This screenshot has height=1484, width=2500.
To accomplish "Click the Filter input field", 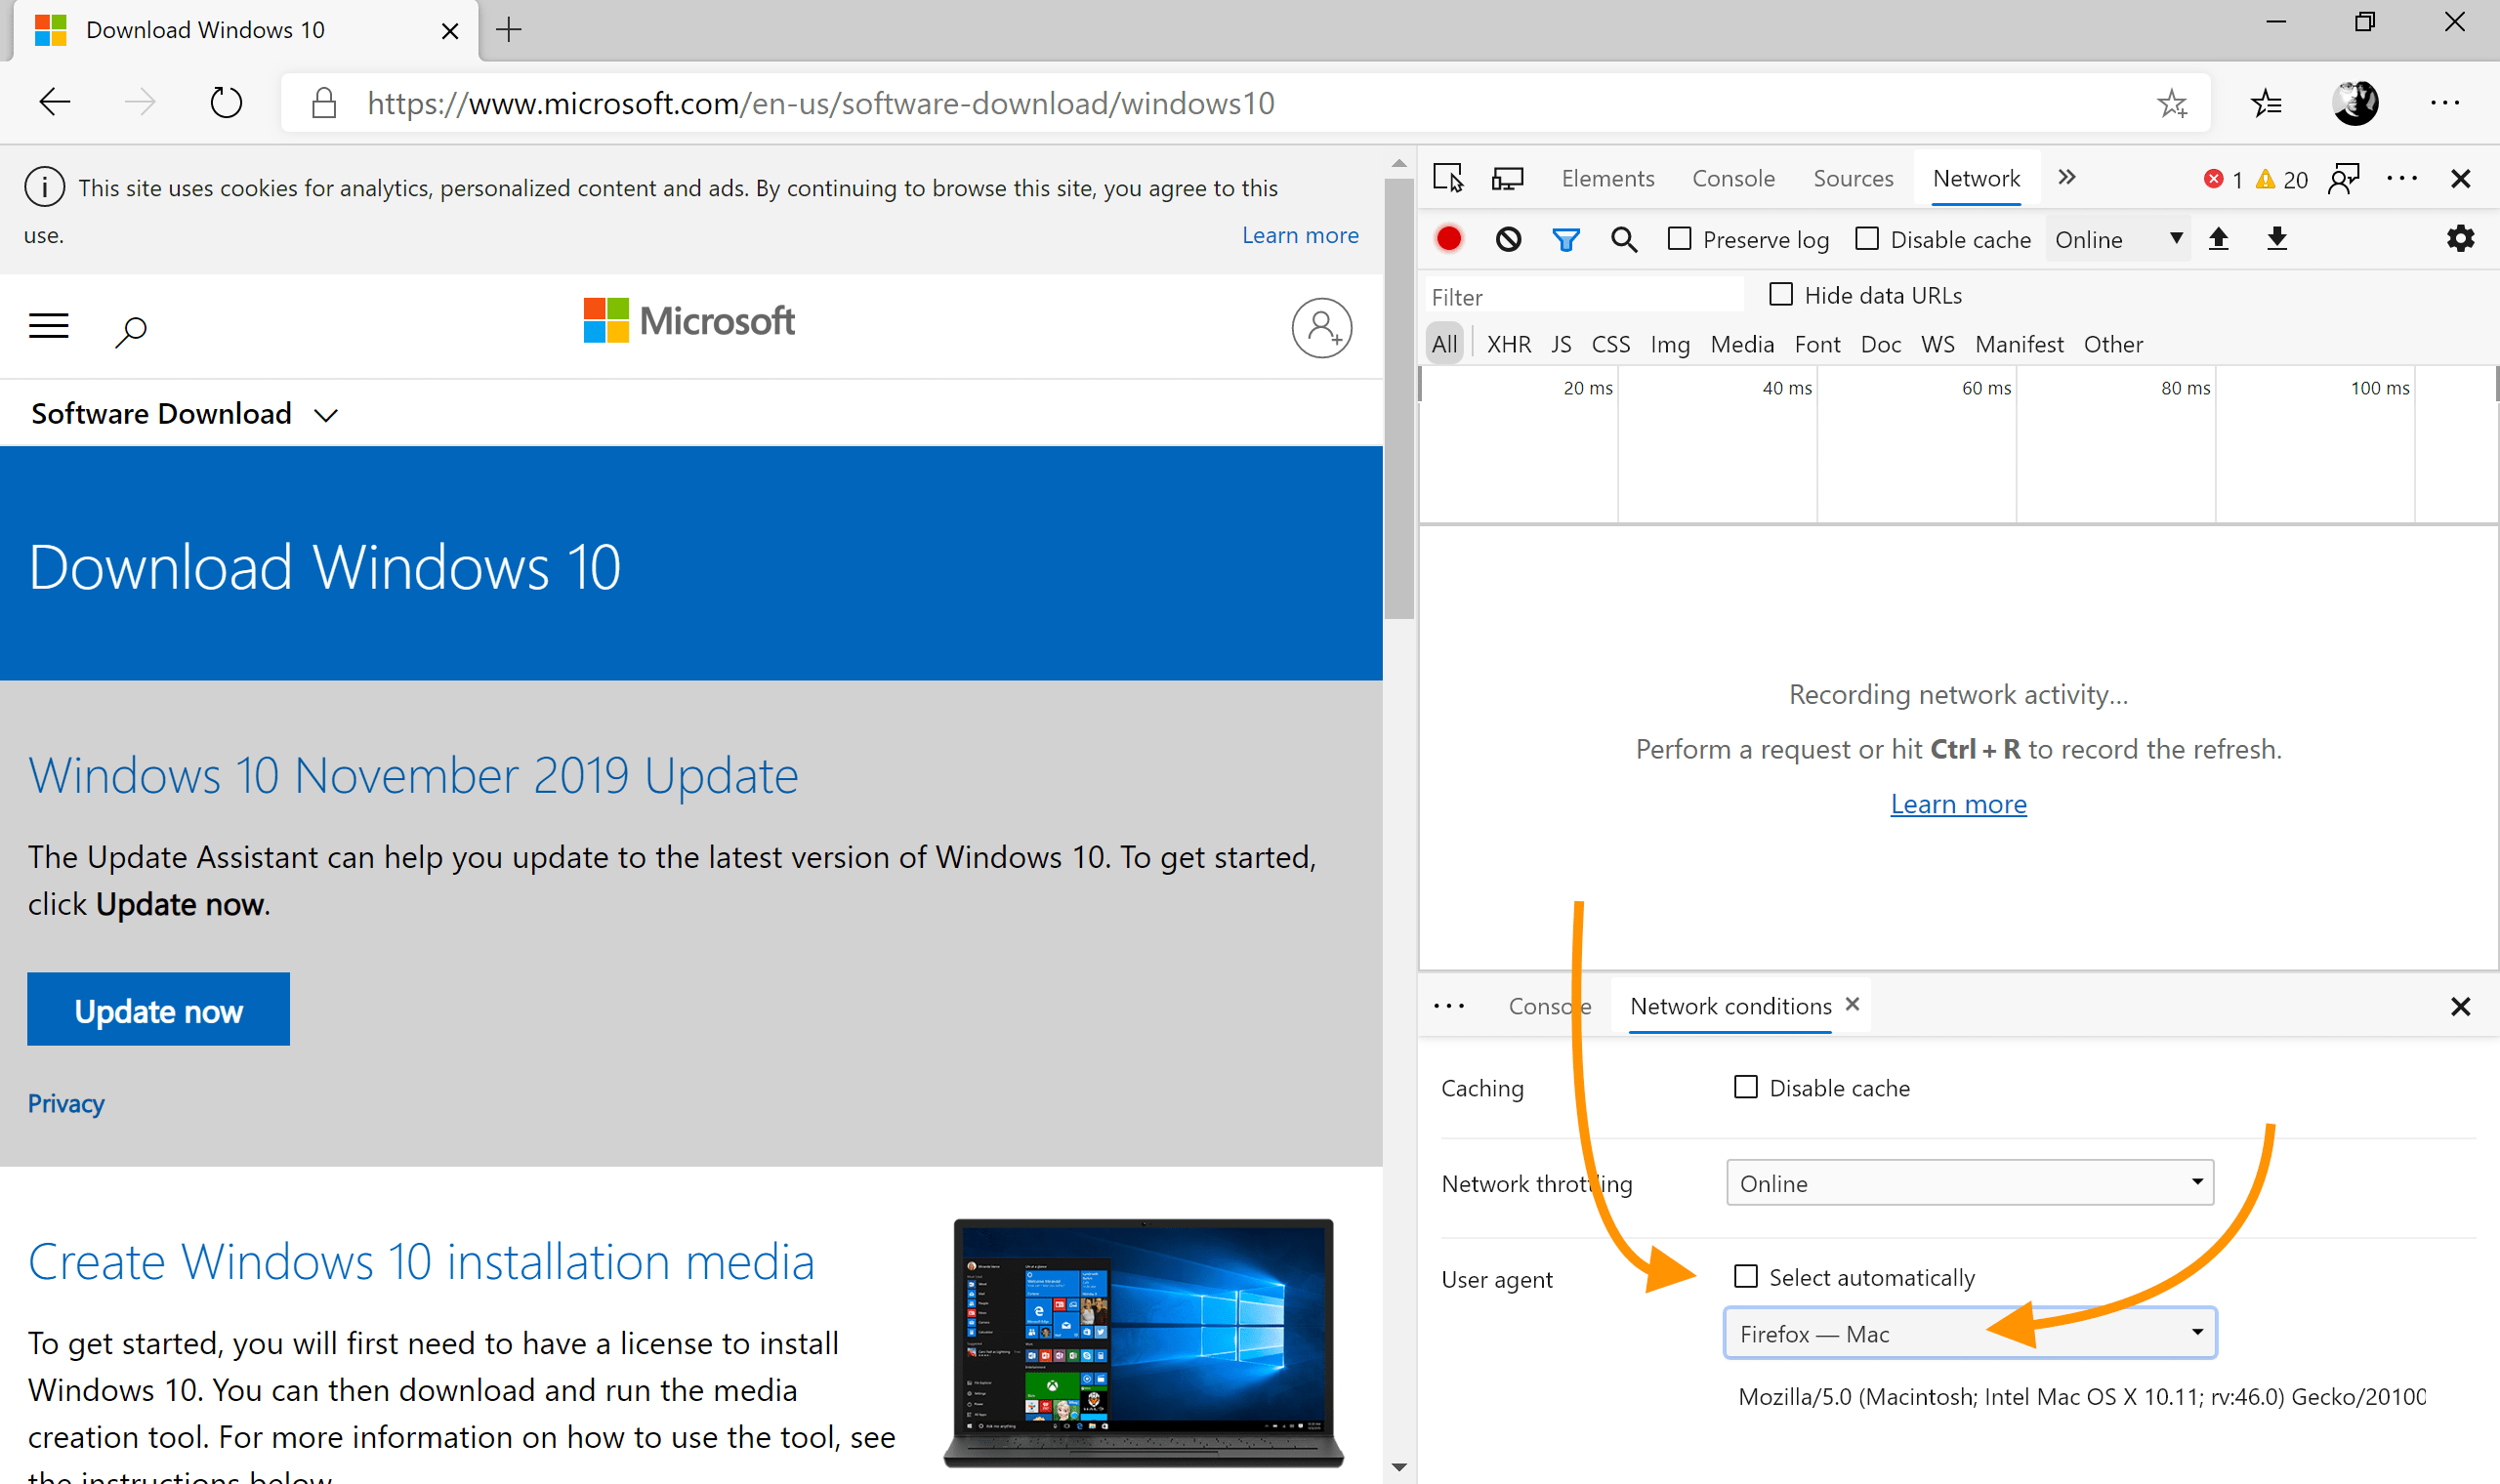I will (1584, 296).
